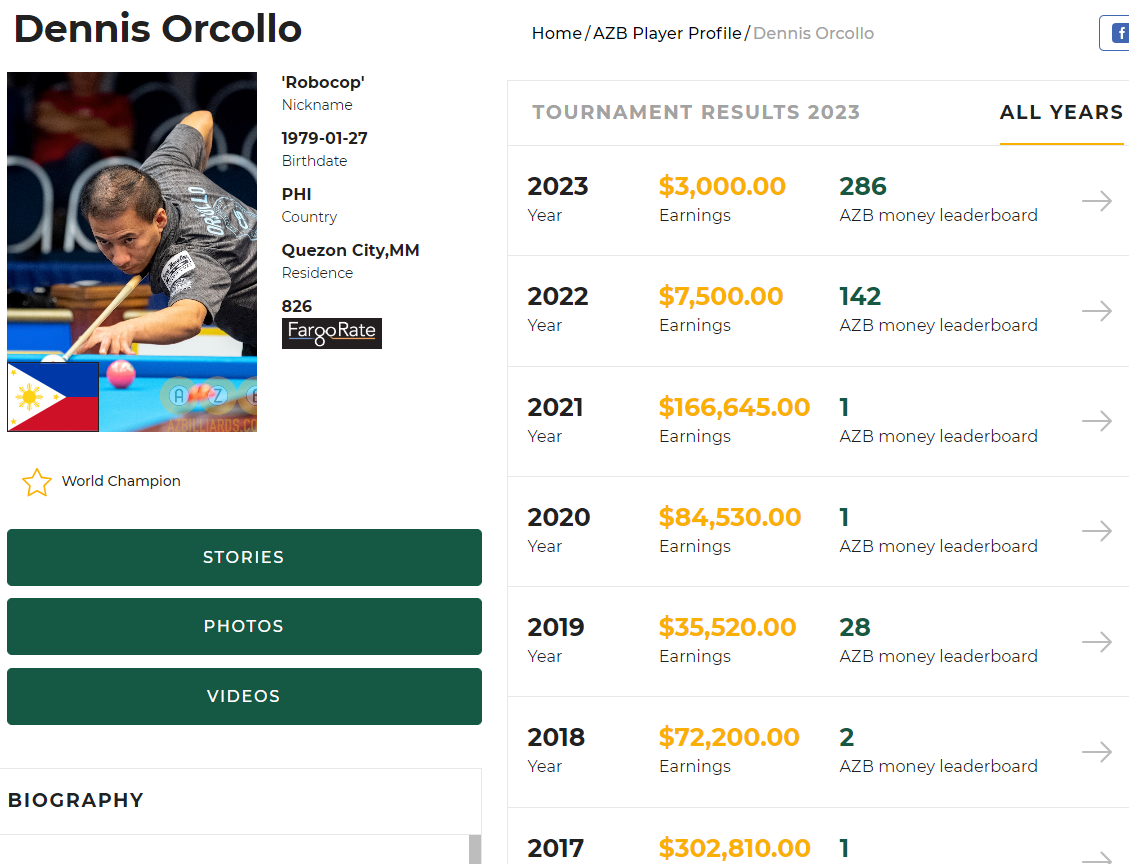This screenshot has height=864, width=1129.
Task: Open AZB Player Profile breadcrumb
Action: [x=667, y=33]
